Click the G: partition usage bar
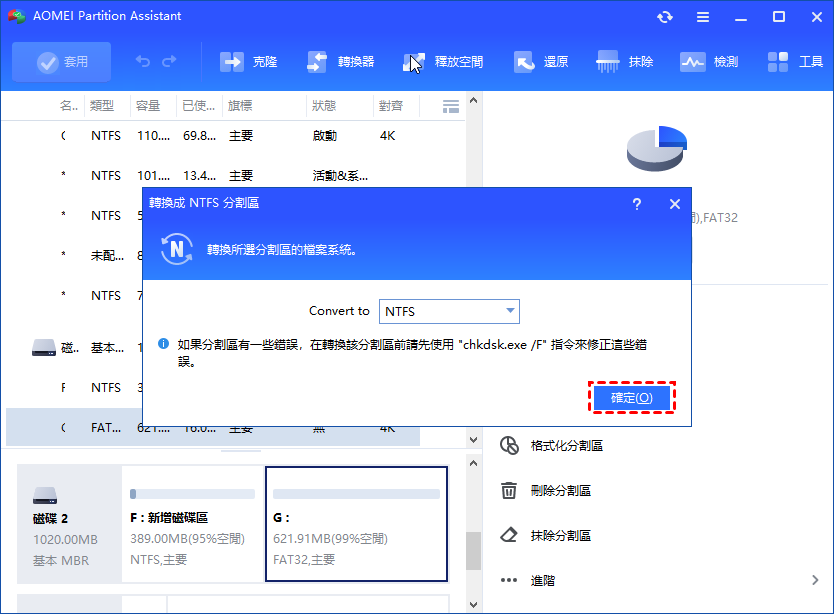Viewport: 834px width, 614px height. 356,494
